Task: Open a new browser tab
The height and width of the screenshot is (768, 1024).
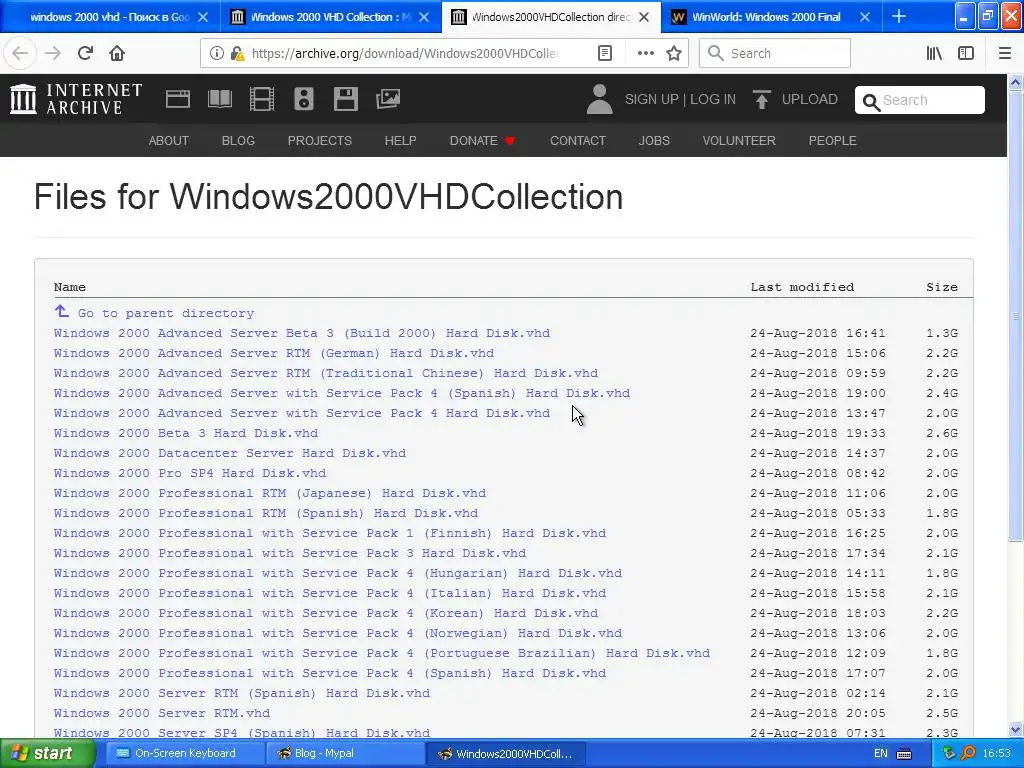Action: pos(899,16)
